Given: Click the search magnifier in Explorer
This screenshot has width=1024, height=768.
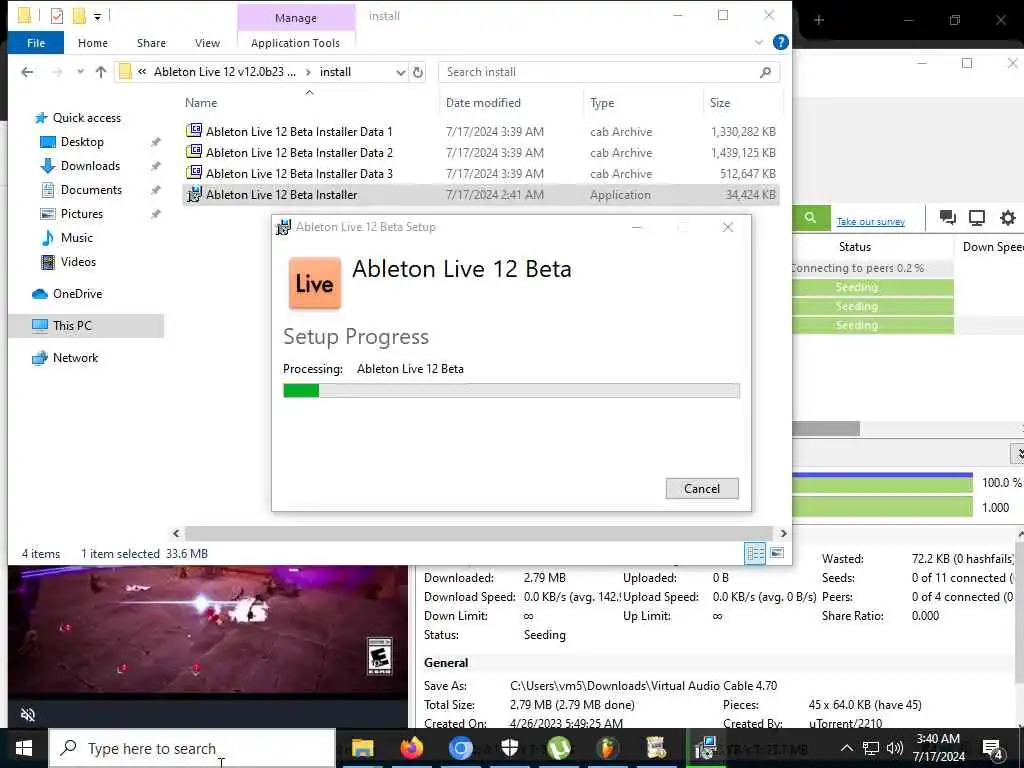Looking at the screenshot, I should [765, 72].
